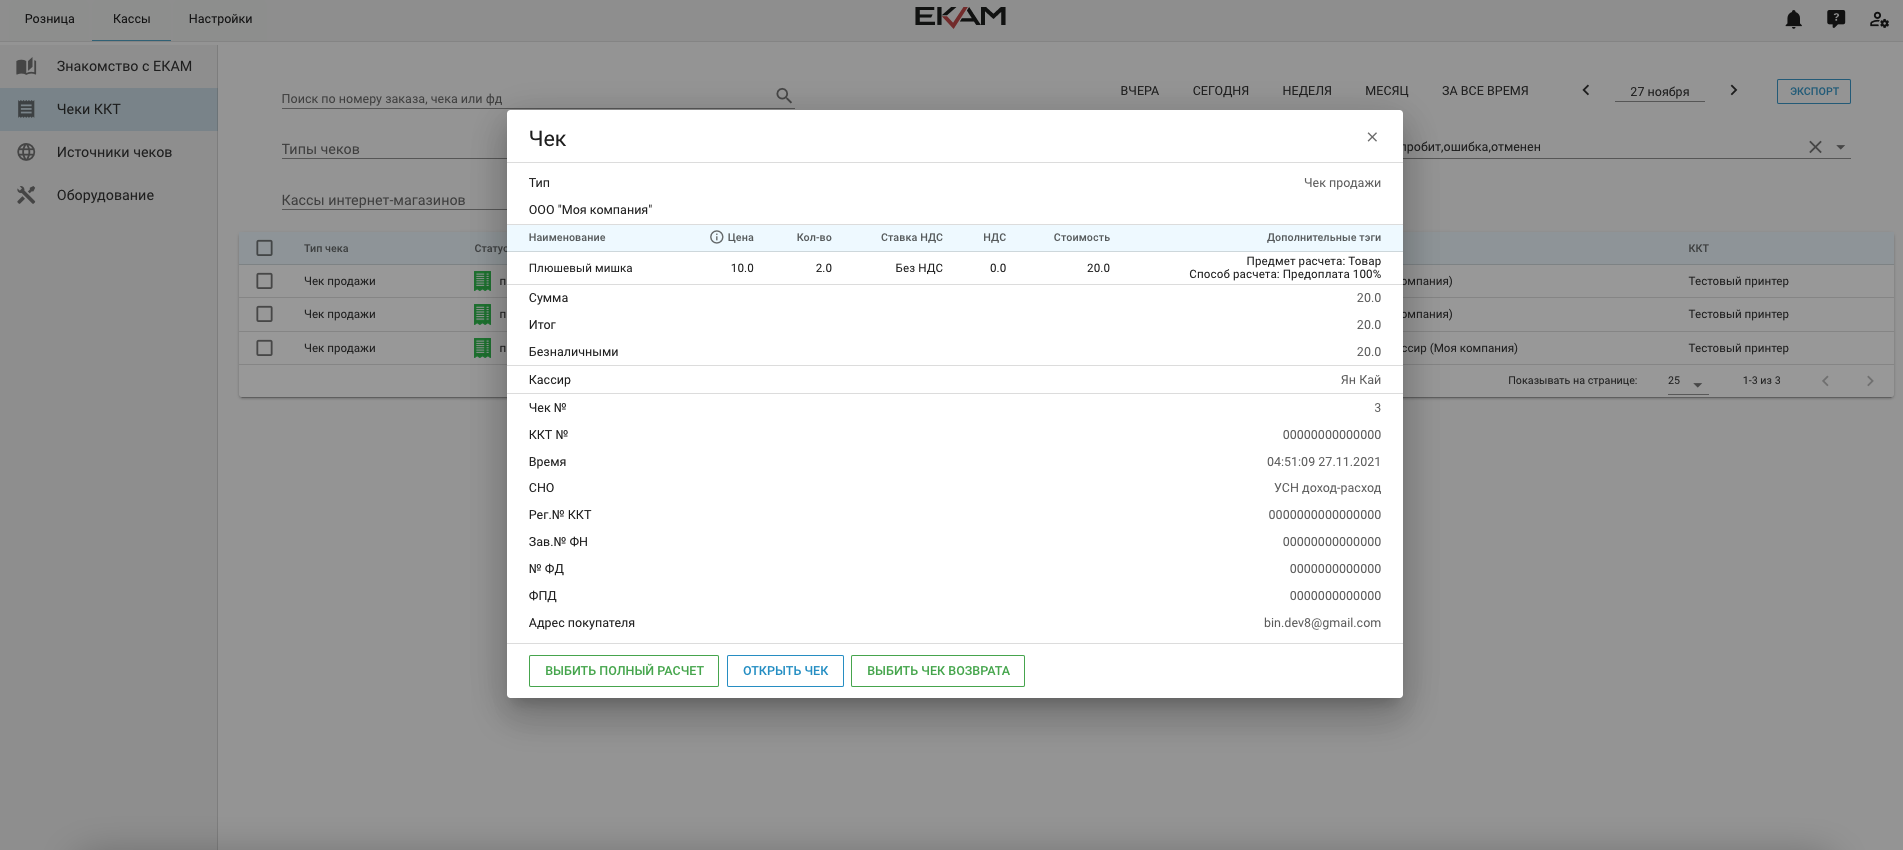Image resolution: width=1903 pixels, height=850 pixels.
Task: Check the third Чек продажи row checkbox
Action: tap(264, 348)
